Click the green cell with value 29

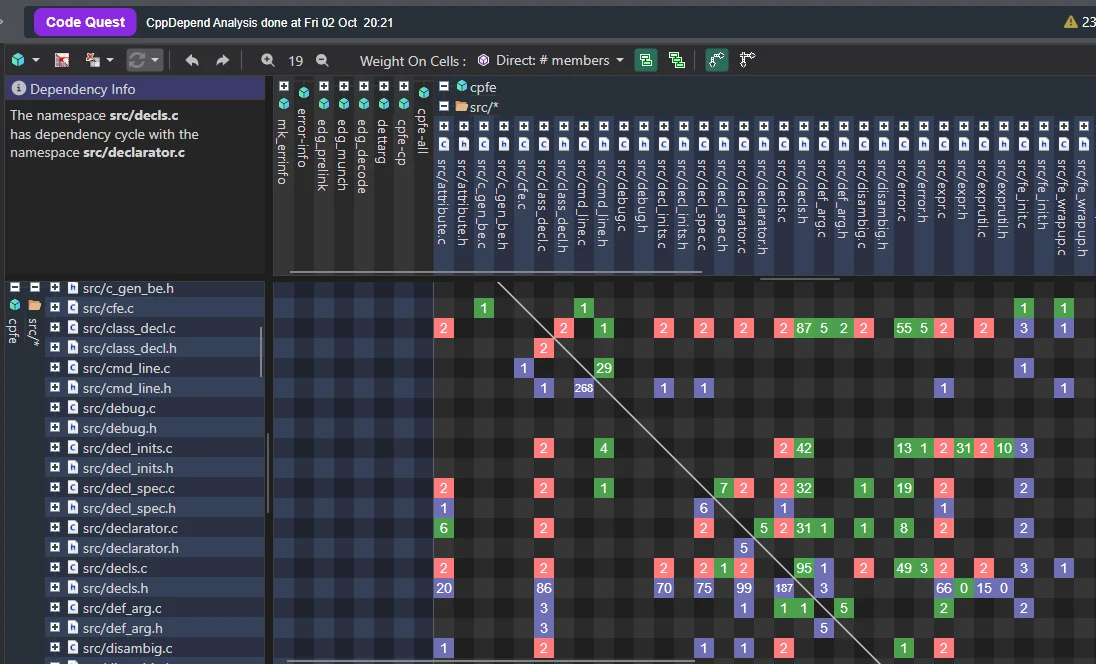click(604, 368)
